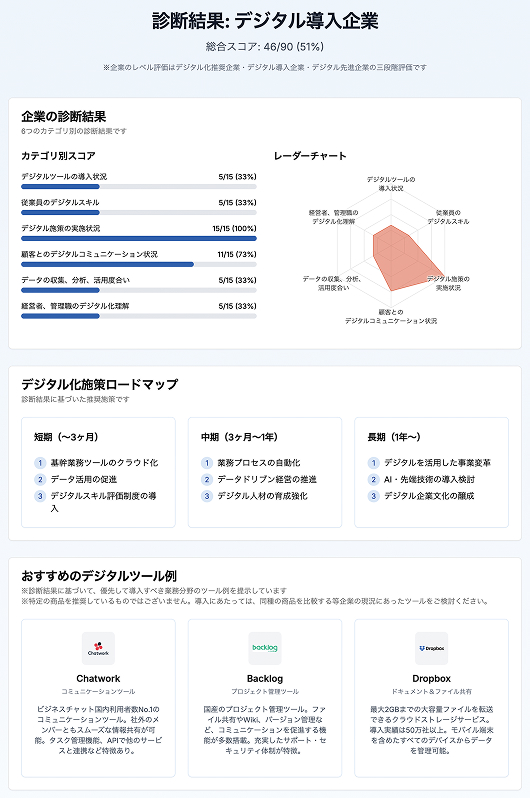Click the 長期（1年〜）heading
Image resolution: width=530 pixels, height=798 pixels.
point(394,437)
